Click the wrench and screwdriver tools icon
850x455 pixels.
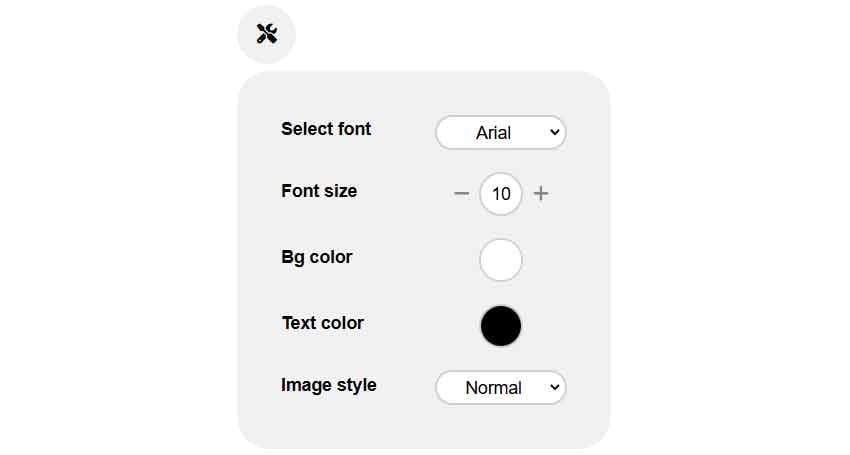tap(267, 34)
